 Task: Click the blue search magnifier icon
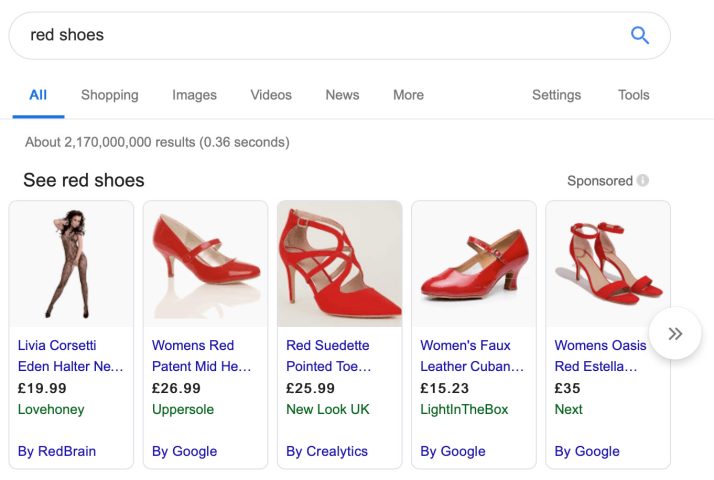(x=640, y=36)
